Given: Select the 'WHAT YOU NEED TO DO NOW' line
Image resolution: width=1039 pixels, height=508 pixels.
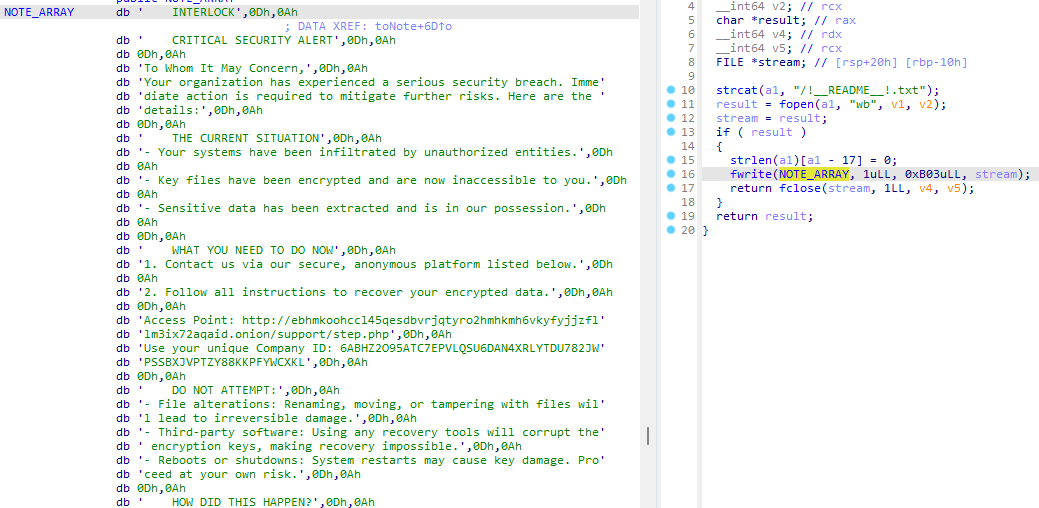Looking at the screenshot, I should 256,250.
